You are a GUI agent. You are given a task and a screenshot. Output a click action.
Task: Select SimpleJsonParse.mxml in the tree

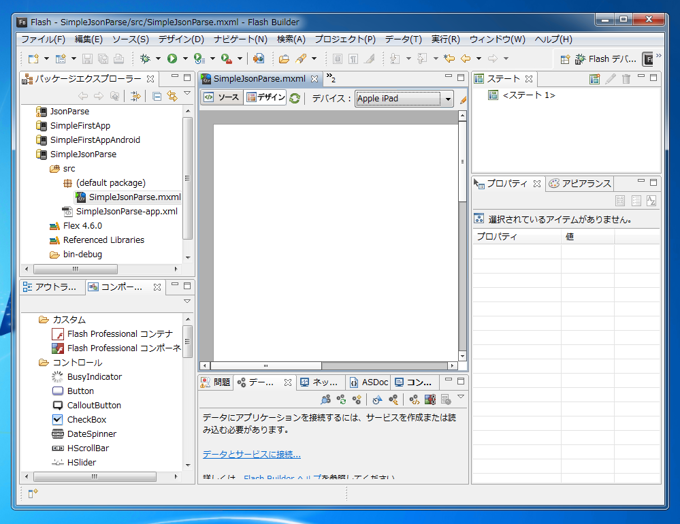135,197
